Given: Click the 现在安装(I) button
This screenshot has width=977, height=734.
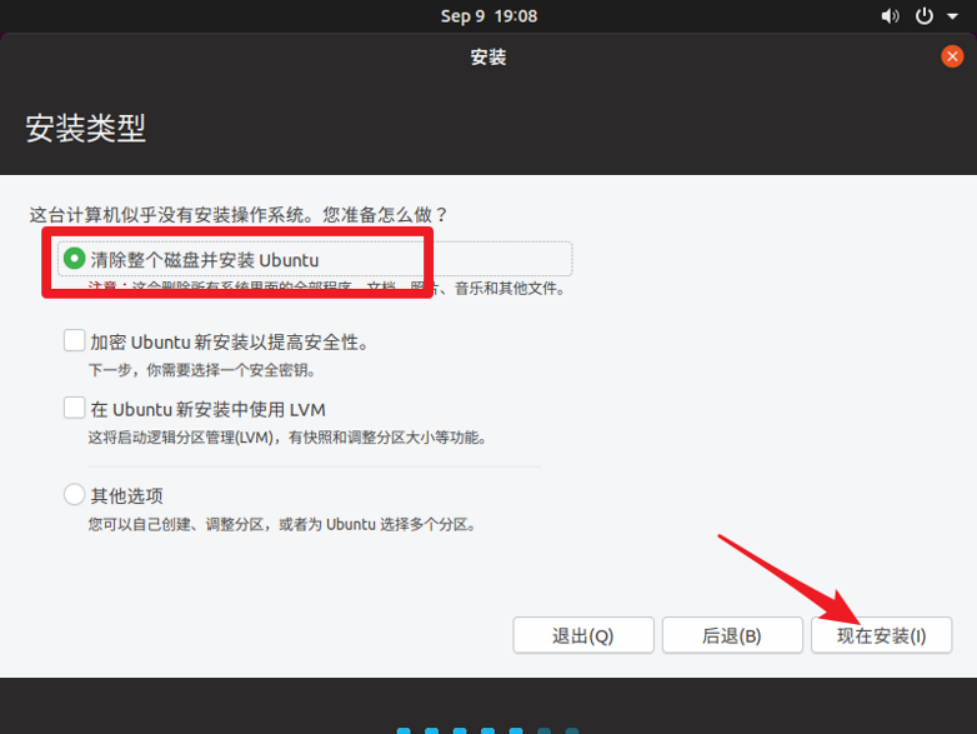Looking at the screenshot, I should pyautogui.click(x=881, y=636).
